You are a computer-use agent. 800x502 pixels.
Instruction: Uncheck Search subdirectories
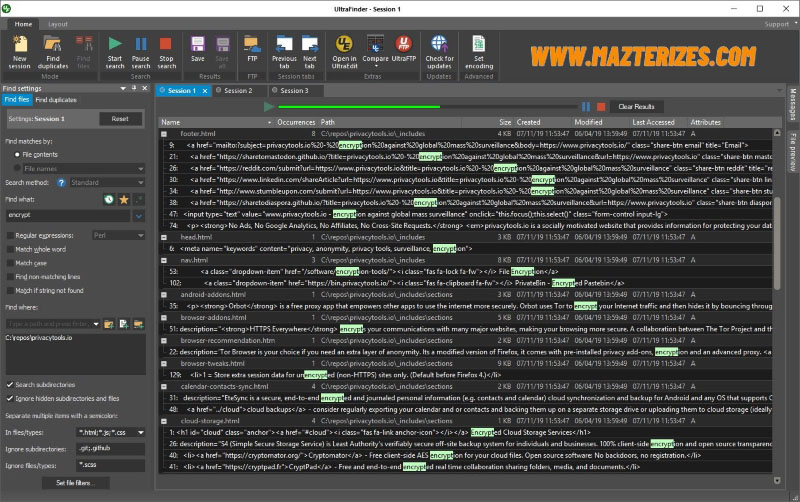click(x=10, y=385)
